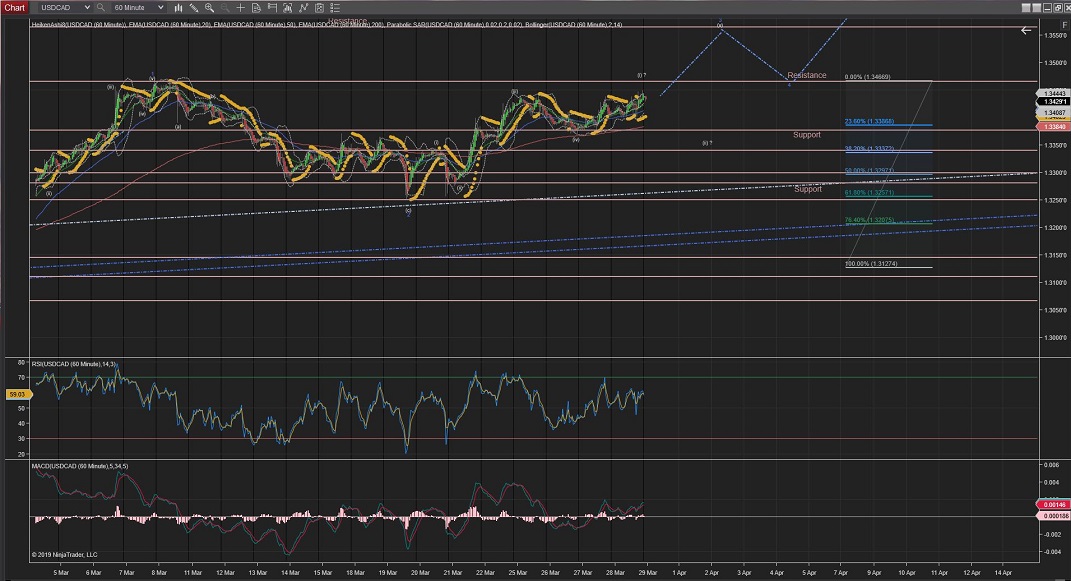
Task: Click the 1.3000'0 price axis label
Action: click(1055, 337)
